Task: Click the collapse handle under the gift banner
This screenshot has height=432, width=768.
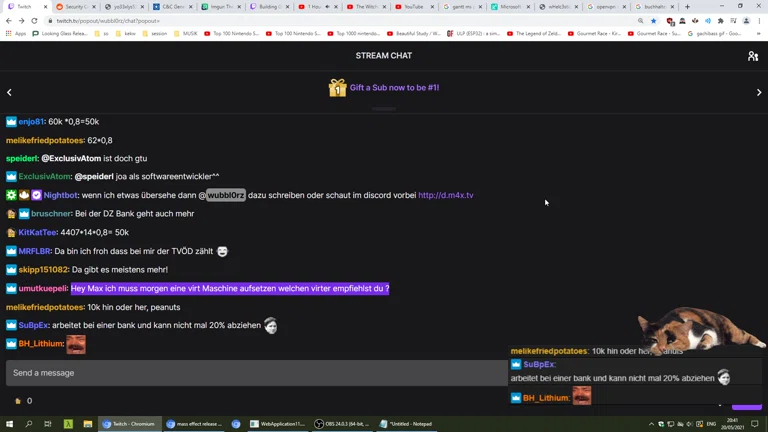Action: [x=384, y=108]
